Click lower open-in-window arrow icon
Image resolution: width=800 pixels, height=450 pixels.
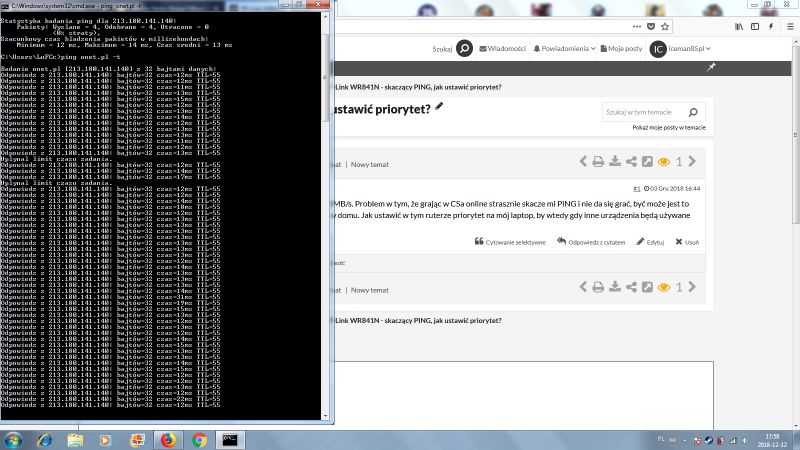click(647, 287)
